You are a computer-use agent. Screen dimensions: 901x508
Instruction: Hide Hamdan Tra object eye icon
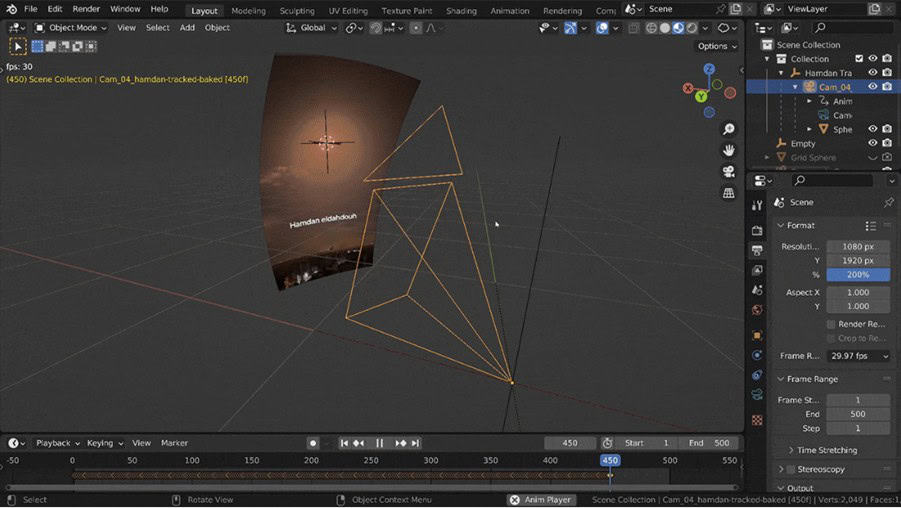coord(873,72)
